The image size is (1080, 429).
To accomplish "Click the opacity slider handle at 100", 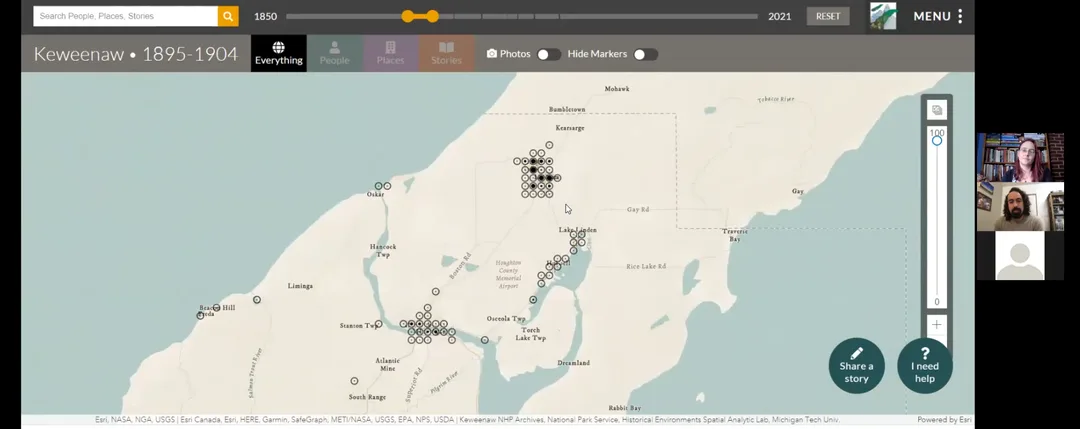I will [x=937, y=140].
